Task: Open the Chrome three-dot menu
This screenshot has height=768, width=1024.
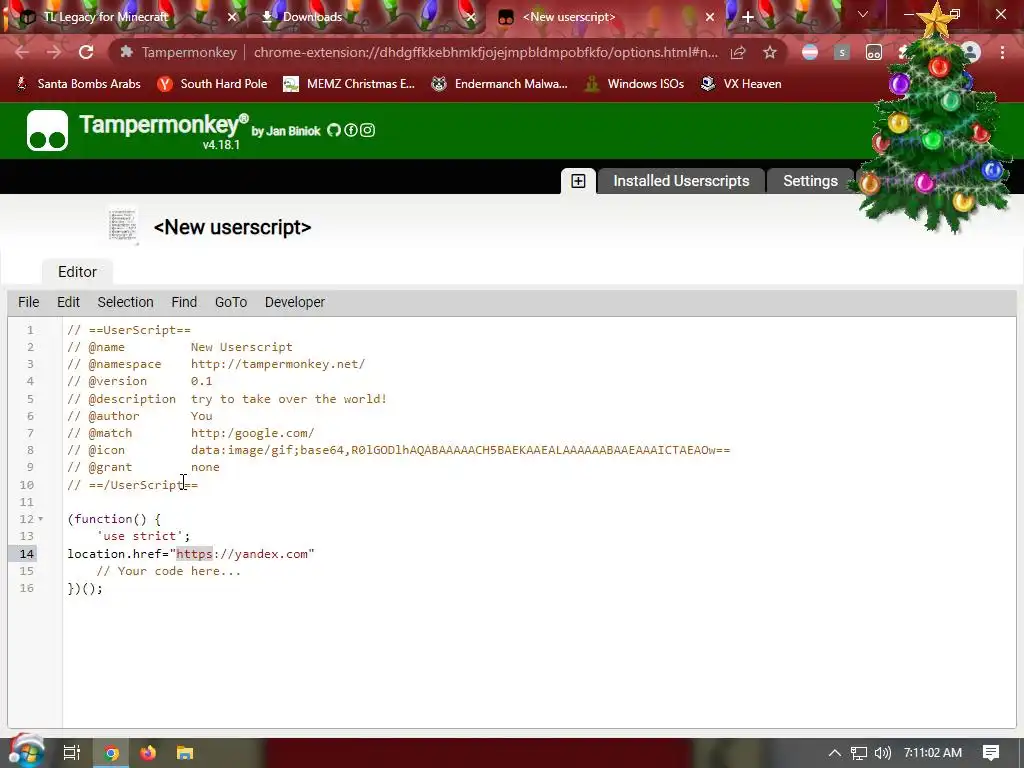Action: click(1002, 52)
